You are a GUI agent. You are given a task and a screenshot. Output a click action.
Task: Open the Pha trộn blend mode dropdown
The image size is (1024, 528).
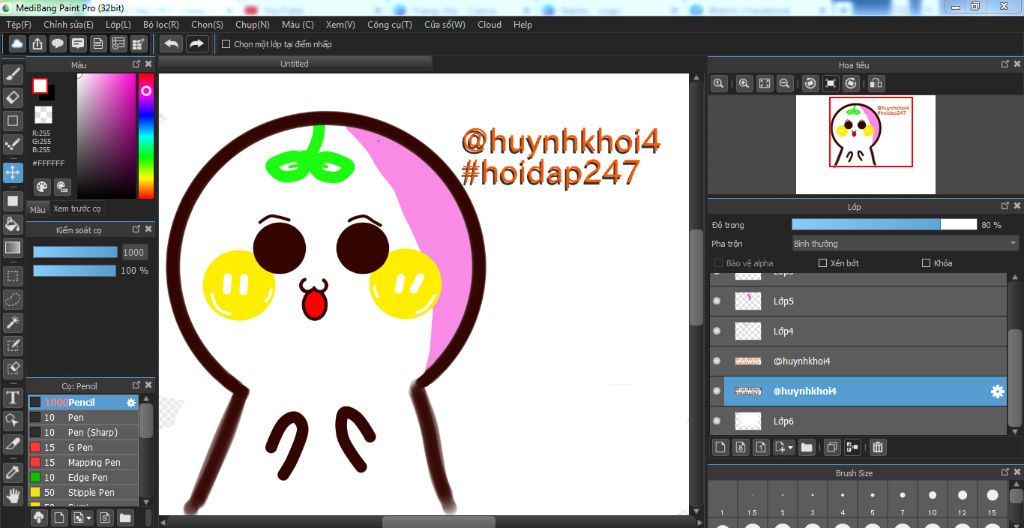click(x=904, y=244)
